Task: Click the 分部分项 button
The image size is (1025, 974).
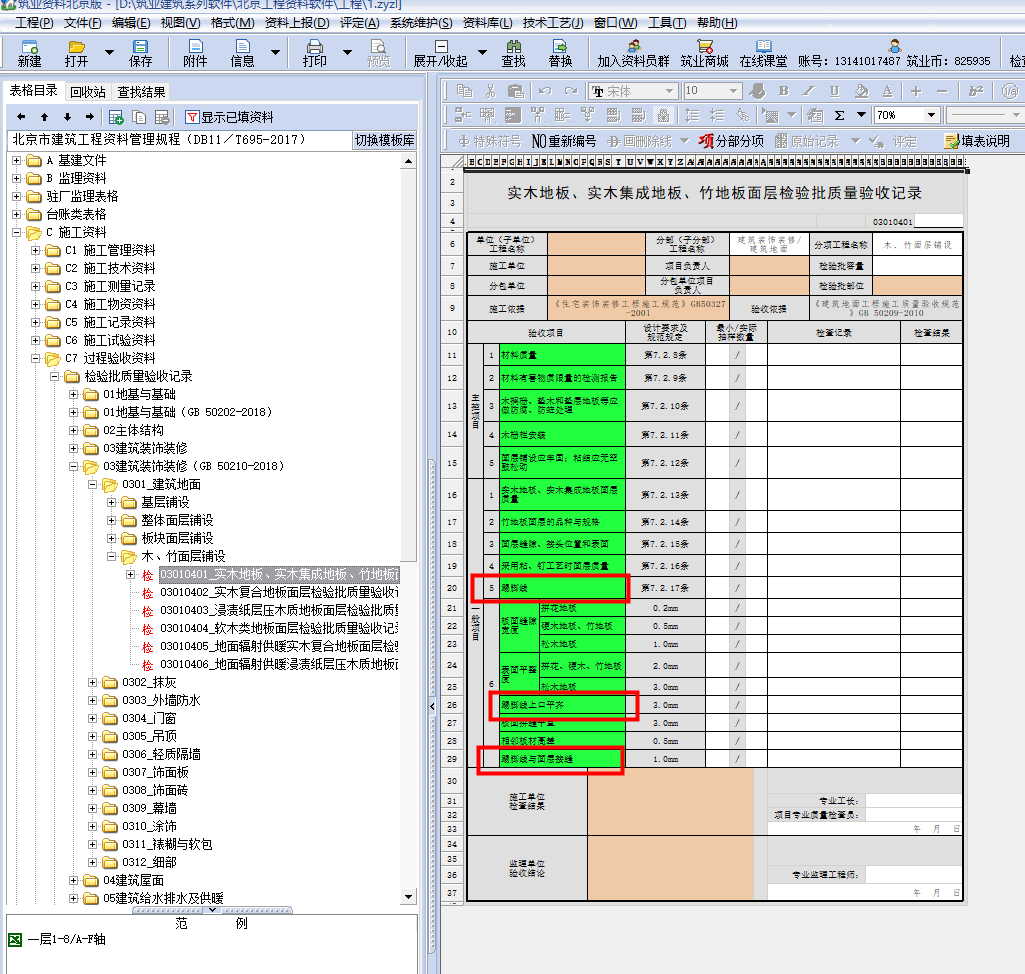Action: click(x=731, y=141)
